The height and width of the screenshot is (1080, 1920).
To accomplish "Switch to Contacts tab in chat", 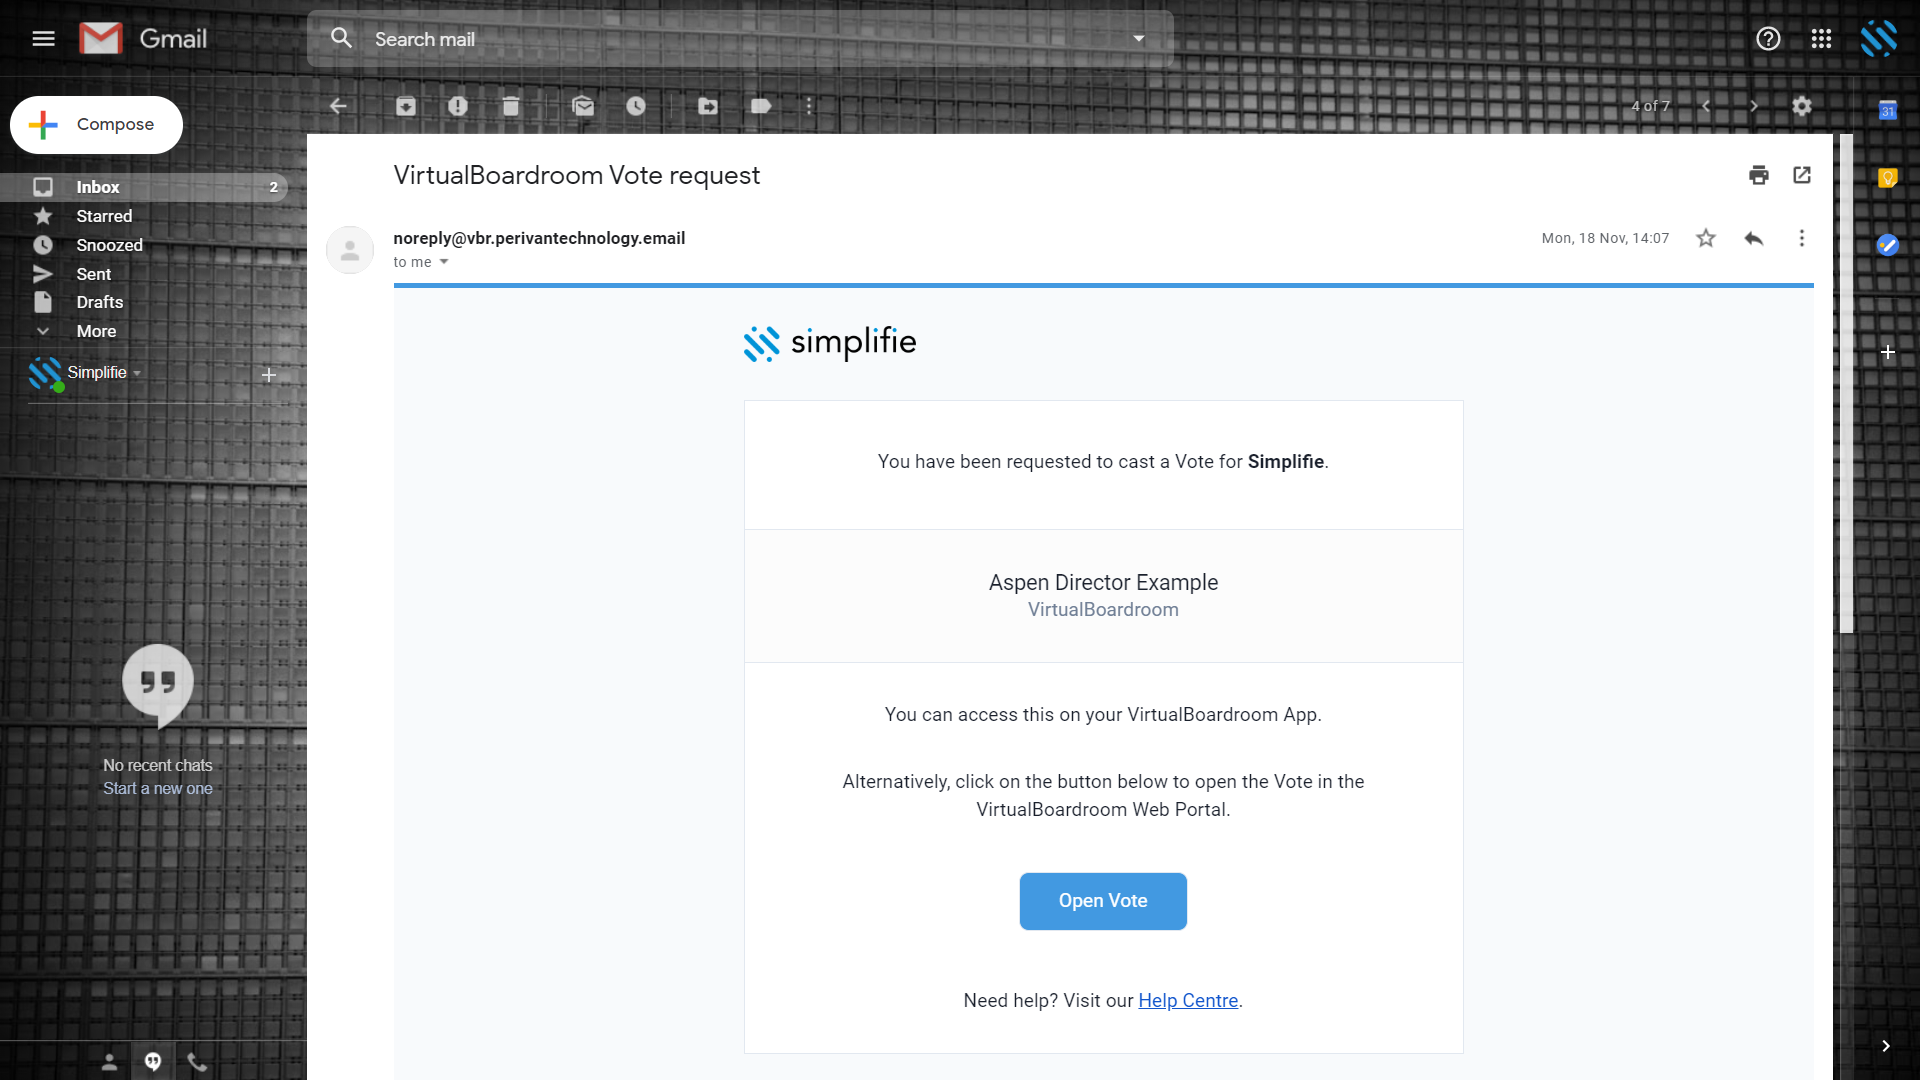I will tap(110, 1062).
